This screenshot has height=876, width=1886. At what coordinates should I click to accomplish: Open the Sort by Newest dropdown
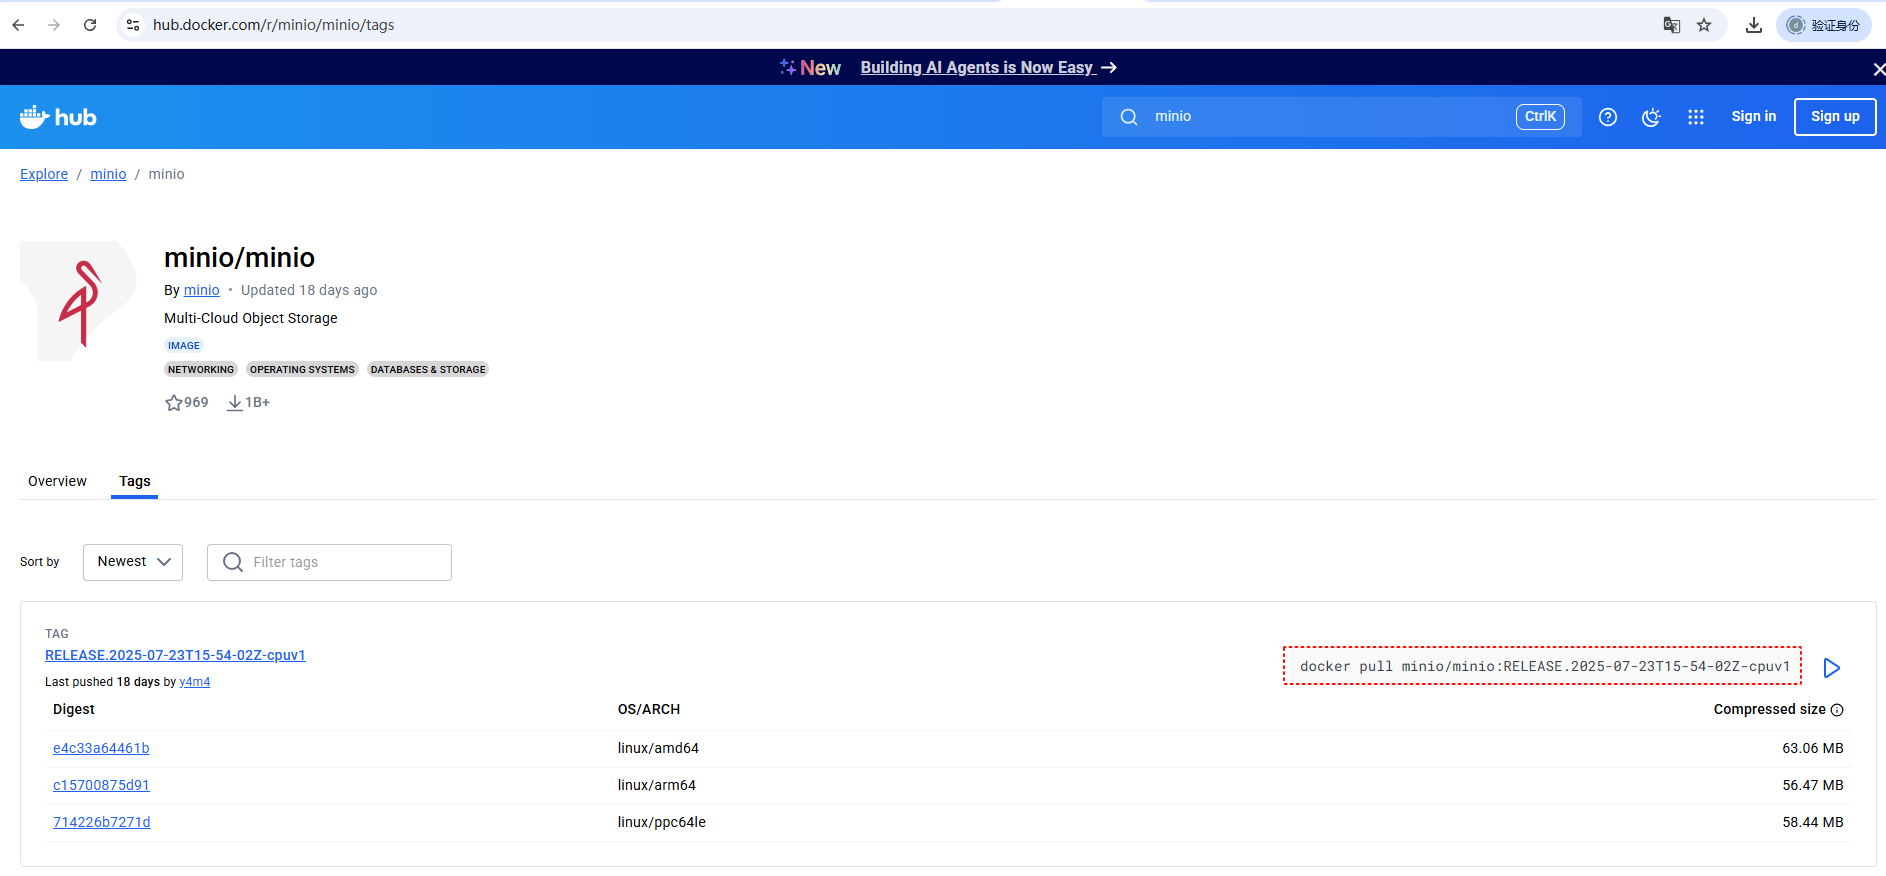click(133, 562)
